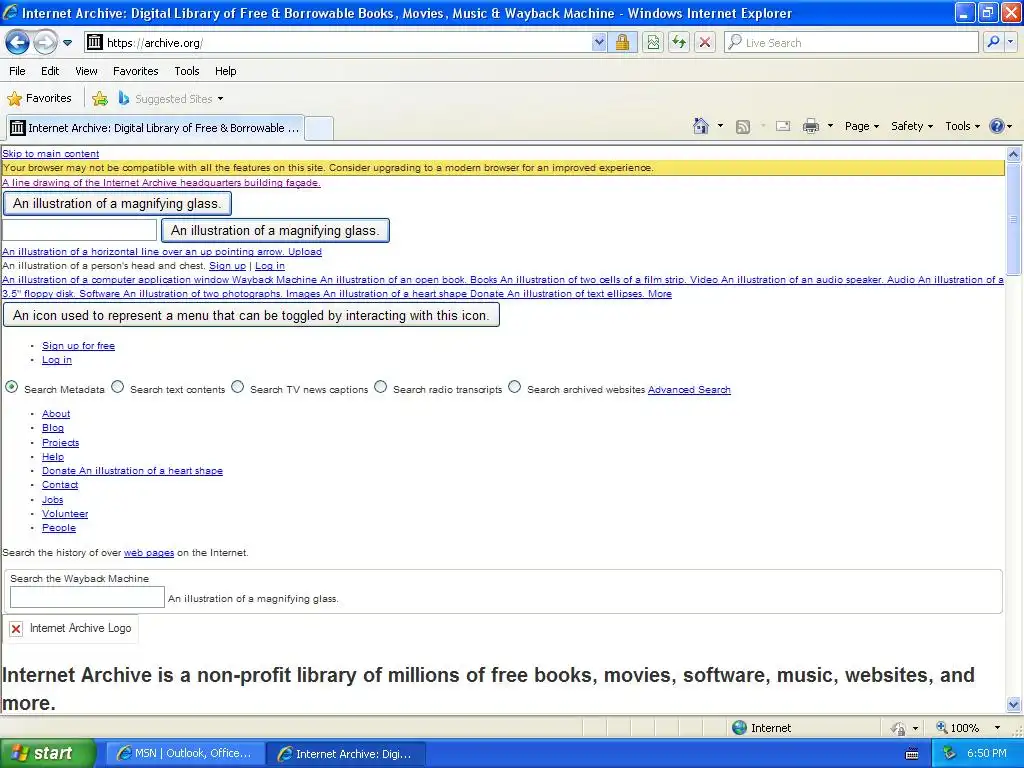Open the 100% zoom level dropdown
This screenshot has height=768, width=1024.
997,728
